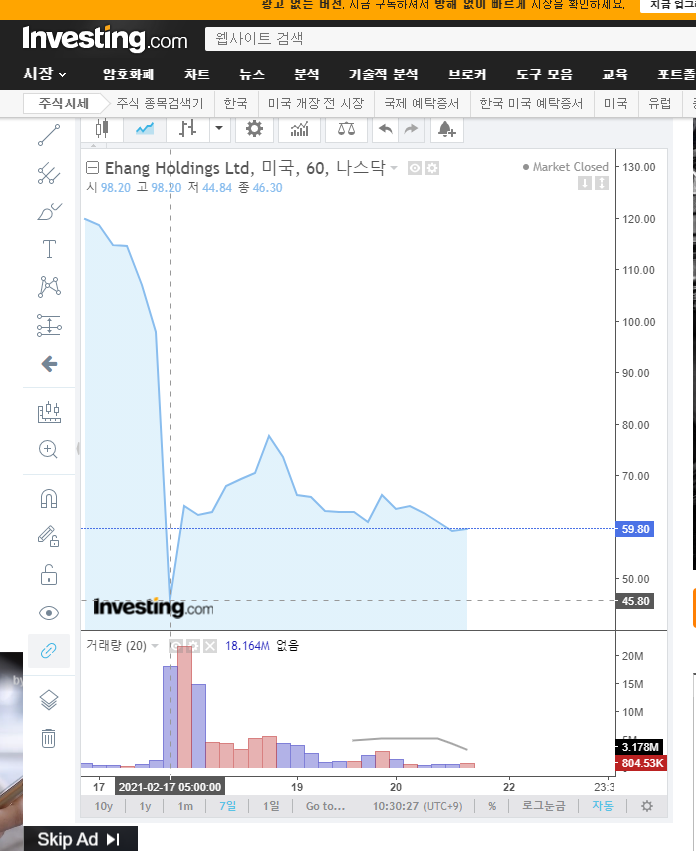Select the 1일 time range
Screen dimensions: 696x851
(271, 806)
